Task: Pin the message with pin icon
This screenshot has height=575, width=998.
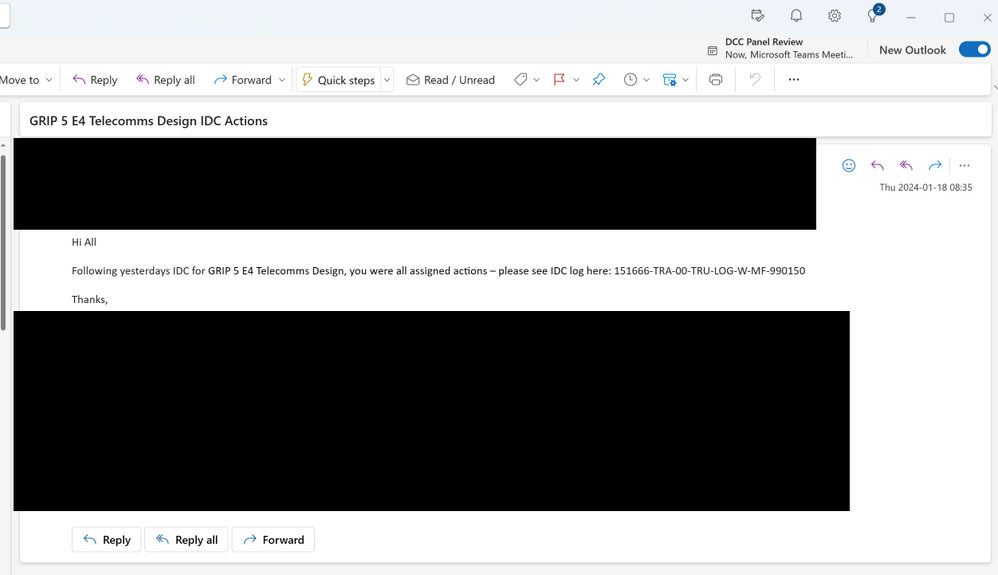Action: point(599,80)
